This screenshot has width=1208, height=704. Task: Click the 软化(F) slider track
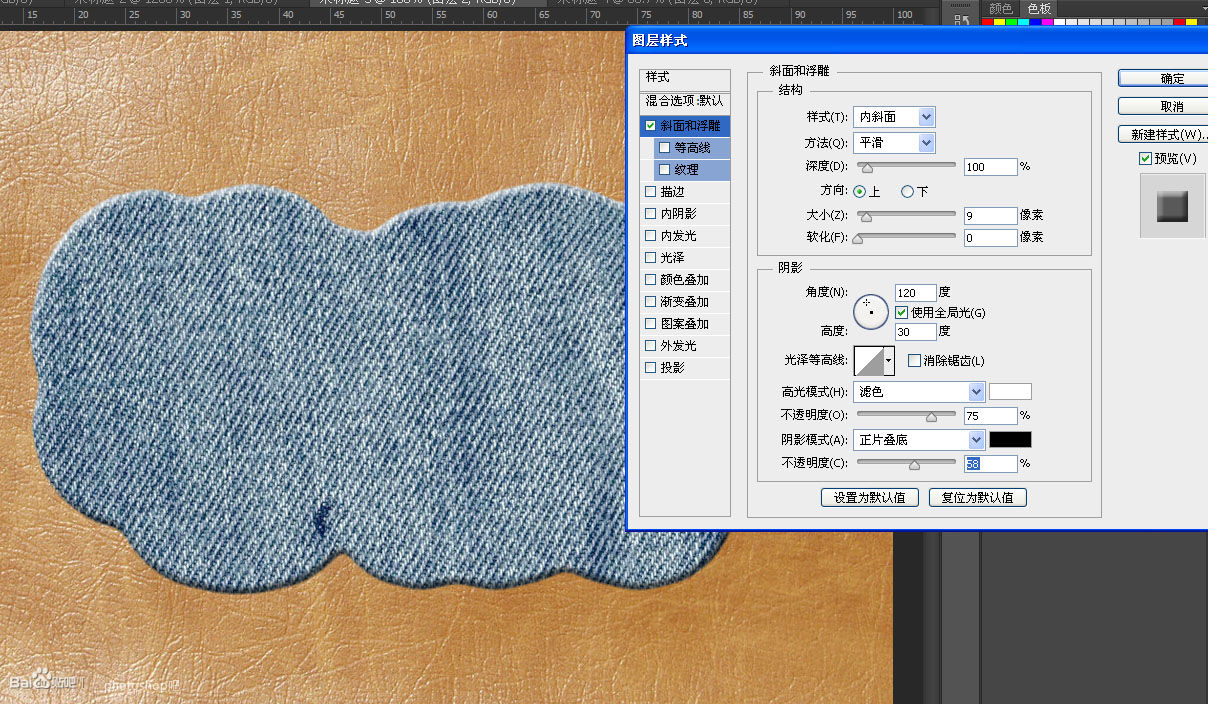[906, 237]
